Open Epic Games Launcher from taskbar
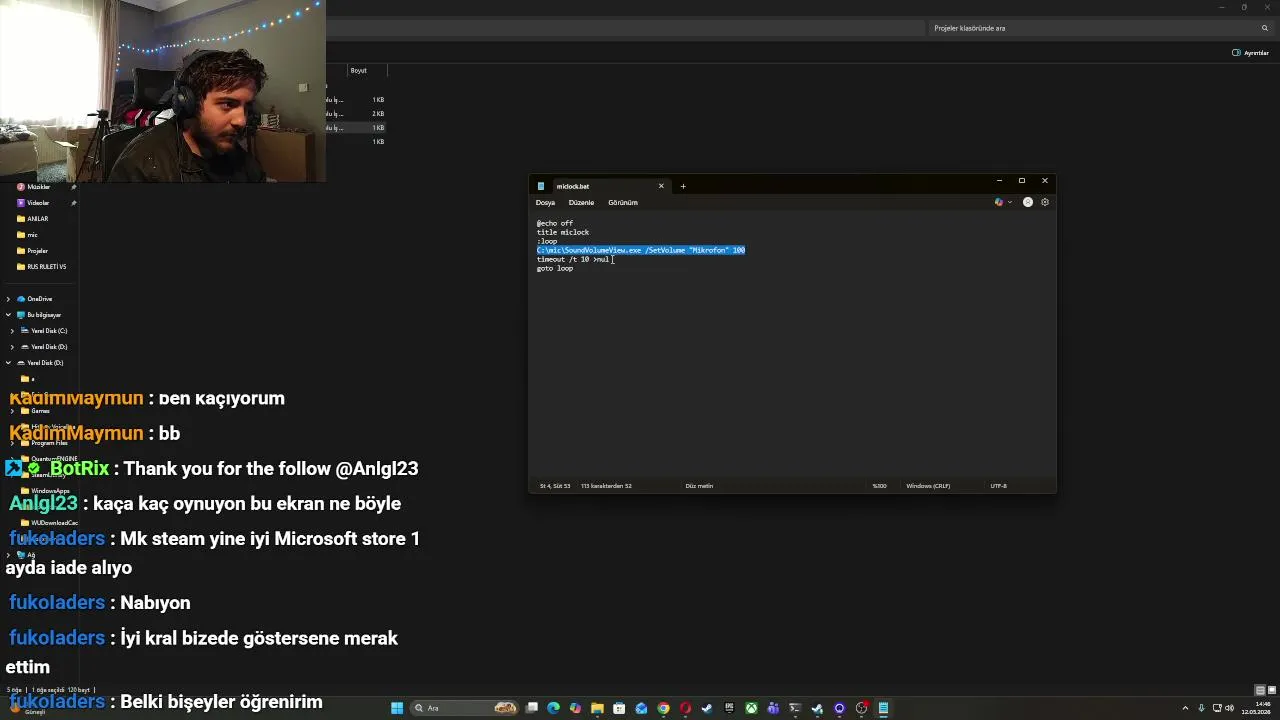This screenshot has height=720, width=1280. 729,708
